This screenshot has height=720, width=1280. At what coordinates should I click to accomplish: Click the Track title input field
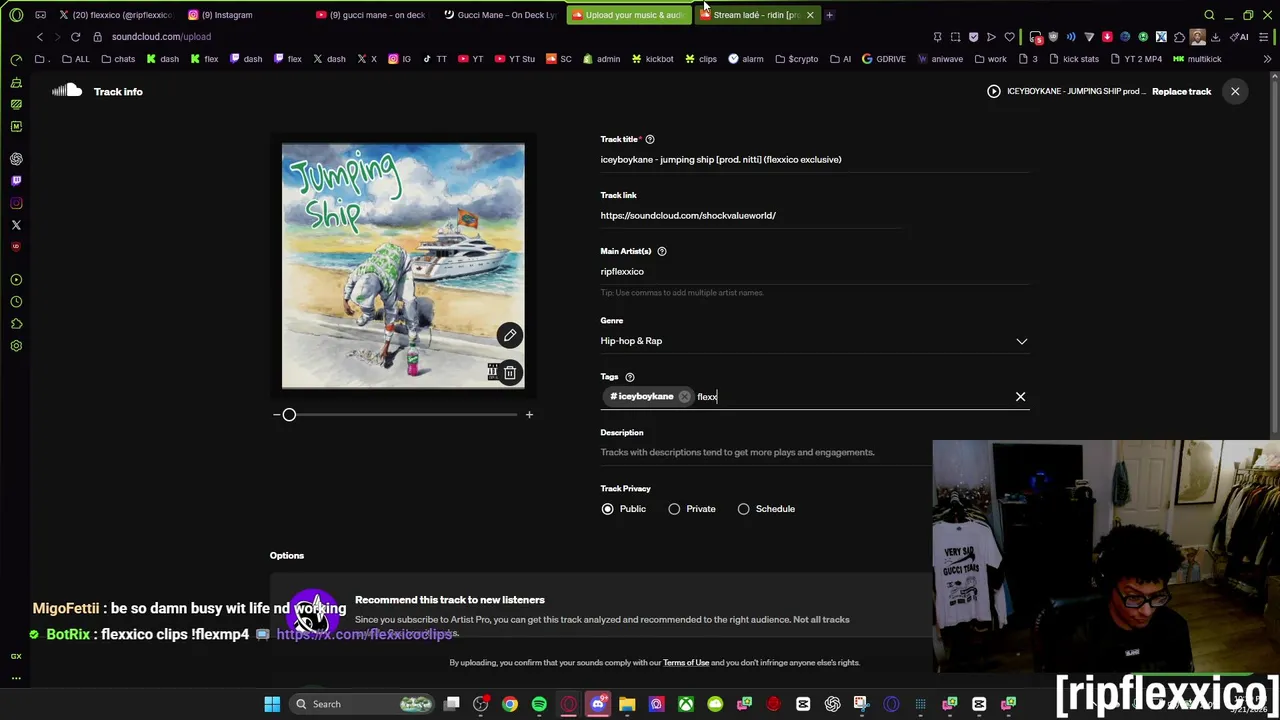point(815,160)
